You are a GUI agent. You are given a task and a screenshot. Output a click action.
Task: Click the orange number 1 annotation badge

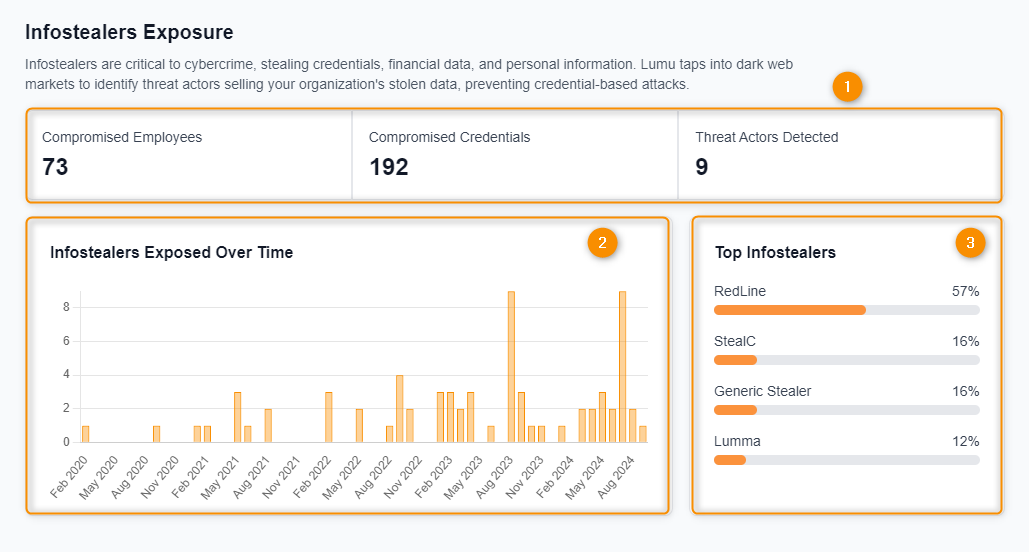coord(847,87)
